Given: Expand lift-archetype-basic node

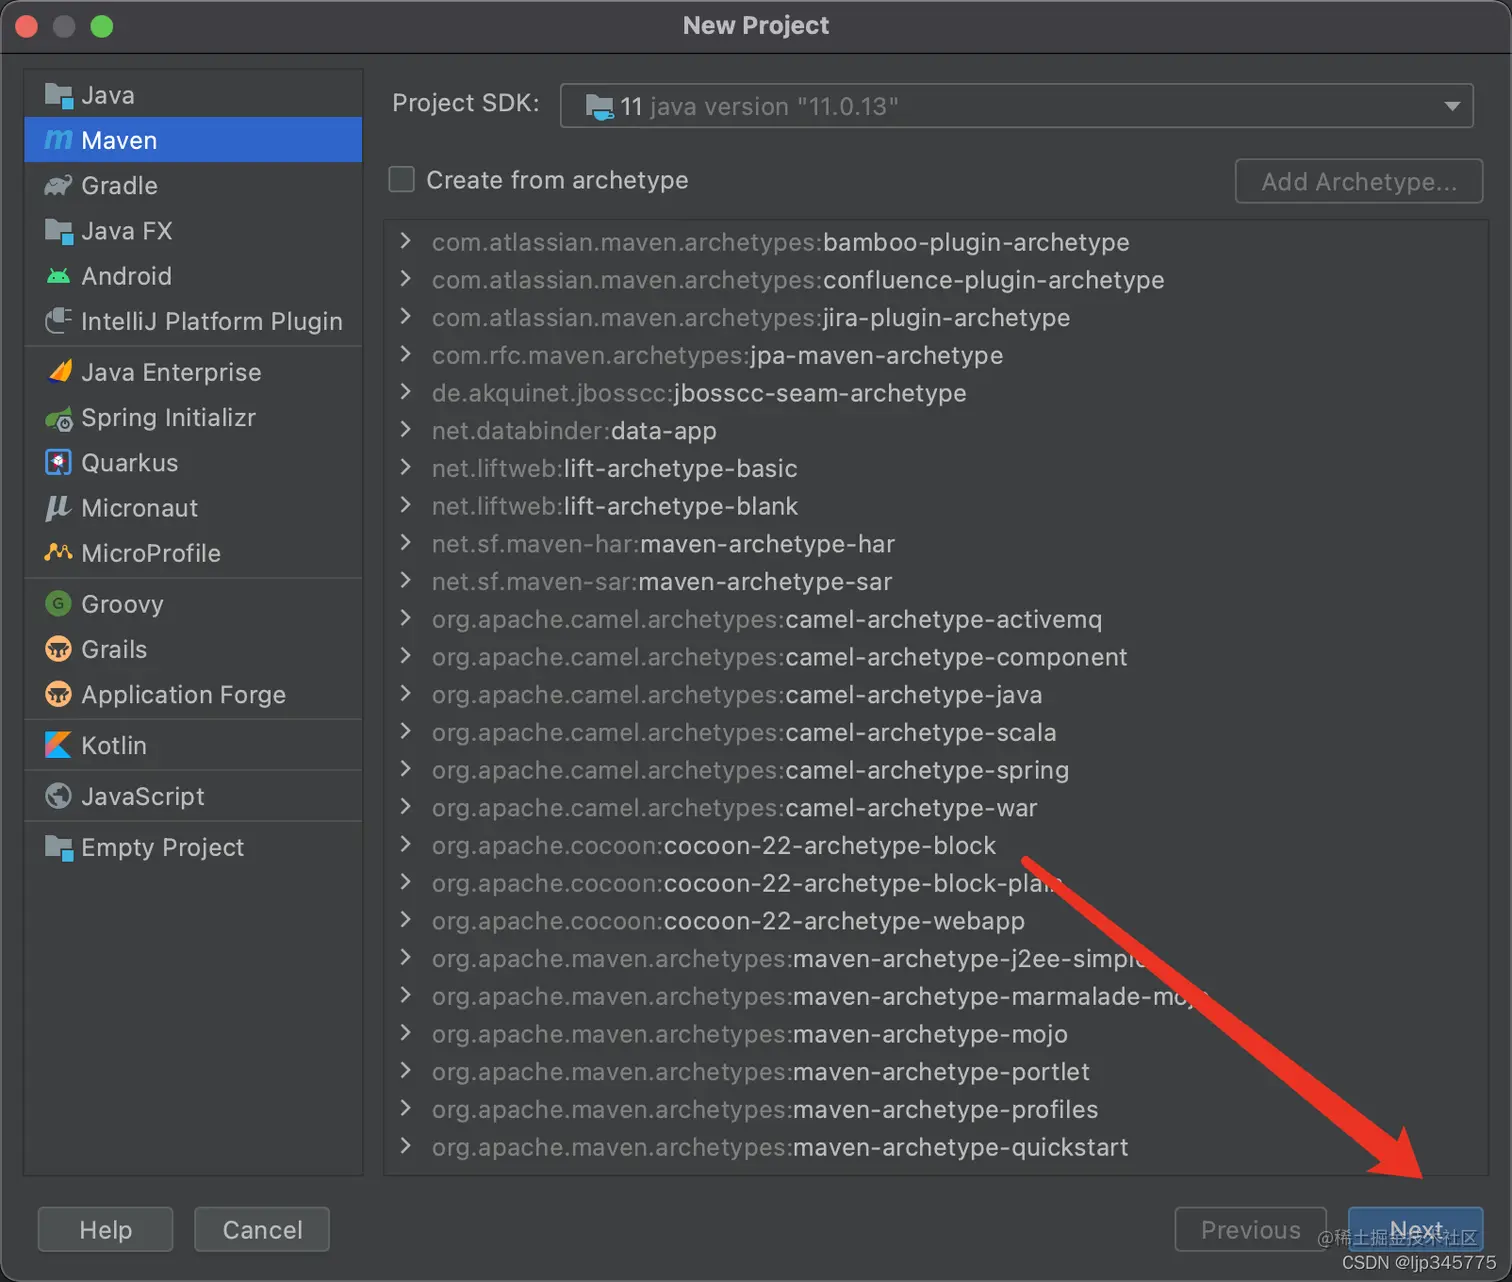Looking at the screenshot, I should coord(405,467).
